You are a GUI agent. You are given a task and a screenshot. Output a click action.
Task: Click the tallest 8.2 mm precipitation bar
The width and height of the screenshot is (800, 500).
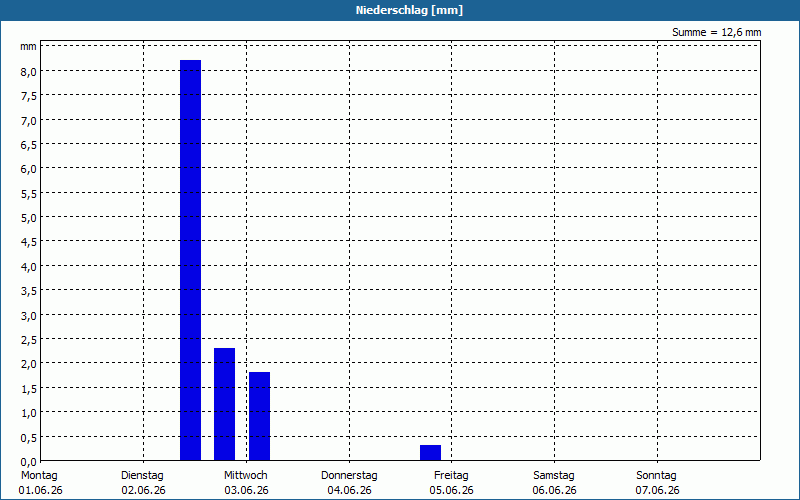click(190, 260)
